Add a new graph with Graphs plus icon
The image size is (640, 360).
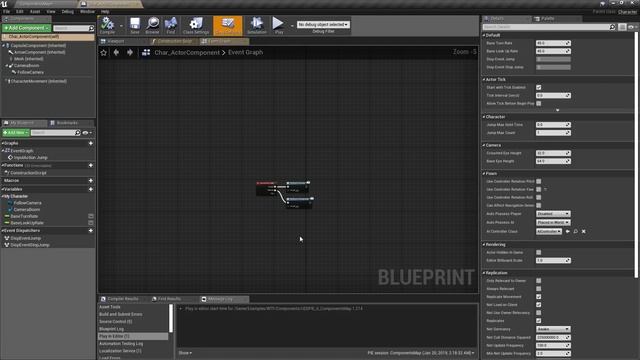(91, 143)
